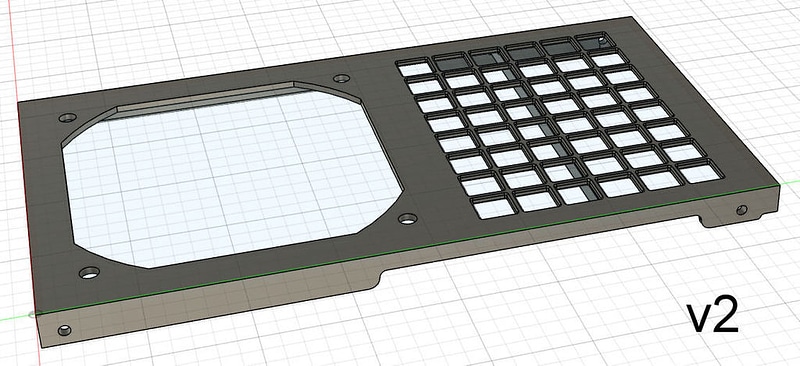Click the bottom-right fan mounting hole

click(x=407, y=219)
